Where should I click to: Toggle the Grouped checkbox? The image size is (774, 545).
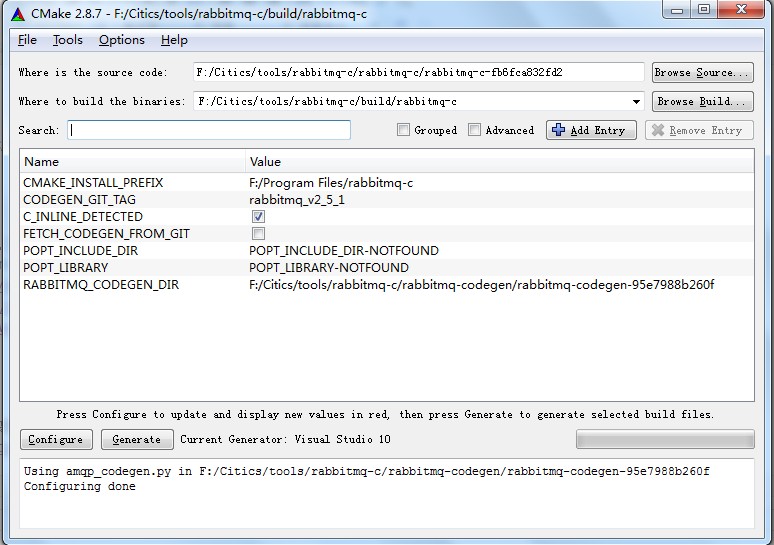coord(403,130)
